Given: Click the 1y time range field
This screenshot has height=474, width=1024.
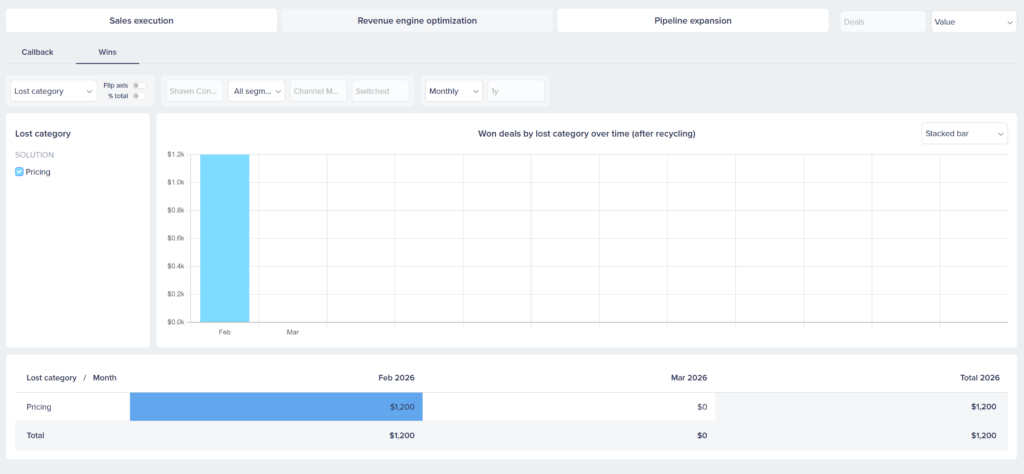Looking at the screenshot, I should coord(515,91).
